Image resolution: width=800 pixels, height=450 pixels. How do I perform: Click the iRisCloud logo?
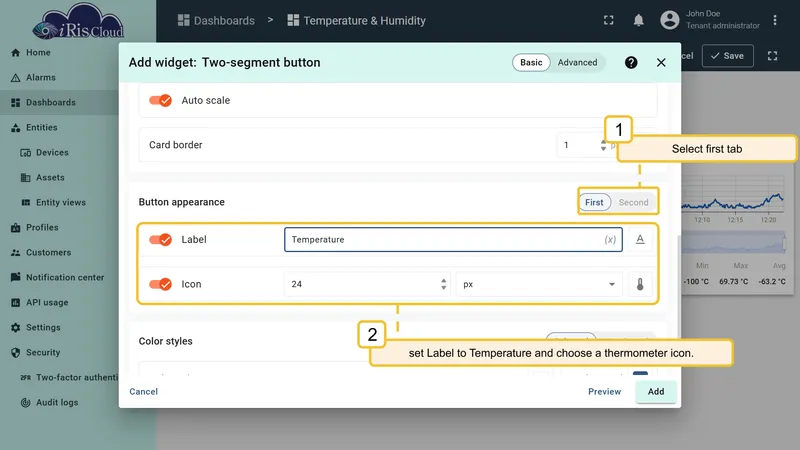click(78, 22)
